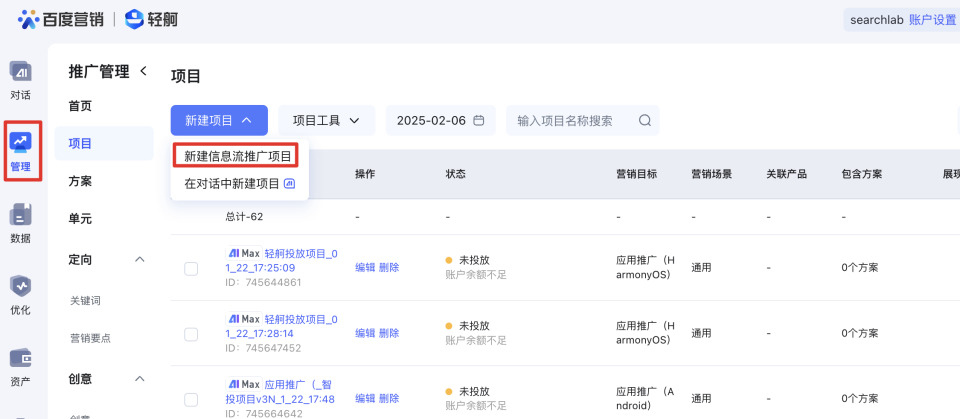Check the box for project ID 745644861
Image resolution: width=960 pixels, height=419 pixels.
point(191,268)
